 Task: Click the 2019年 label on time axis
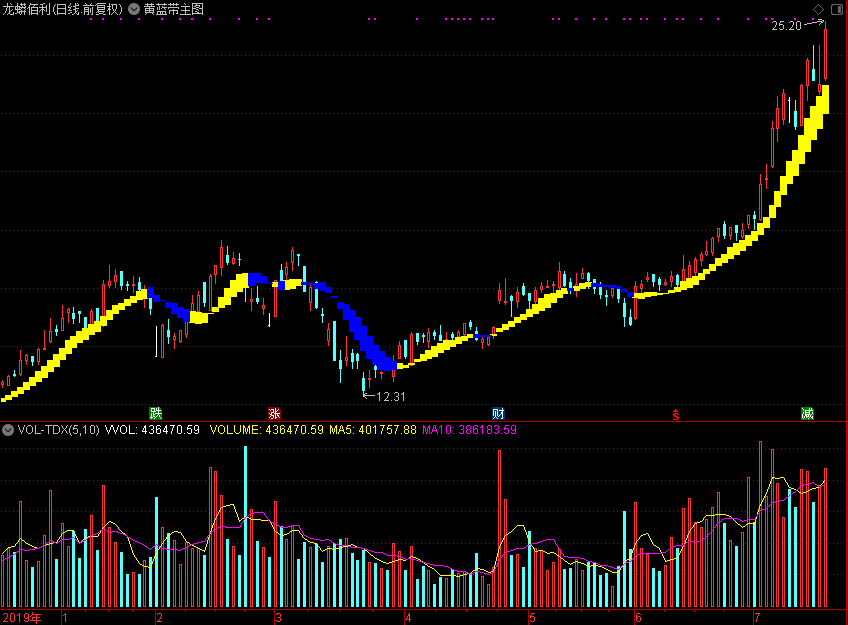22,617
